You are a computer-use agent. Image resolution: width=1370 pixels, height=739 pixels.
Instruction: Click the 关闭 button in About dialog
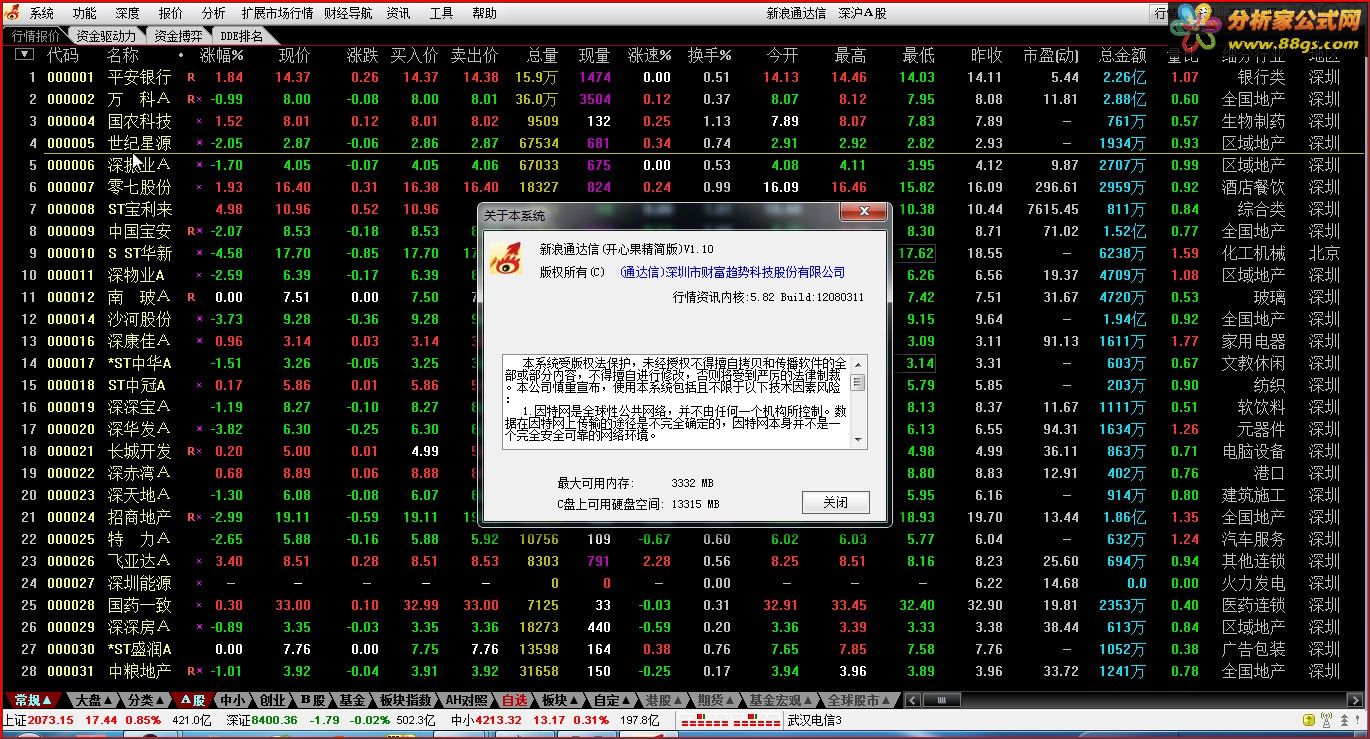tap(835, 502)
